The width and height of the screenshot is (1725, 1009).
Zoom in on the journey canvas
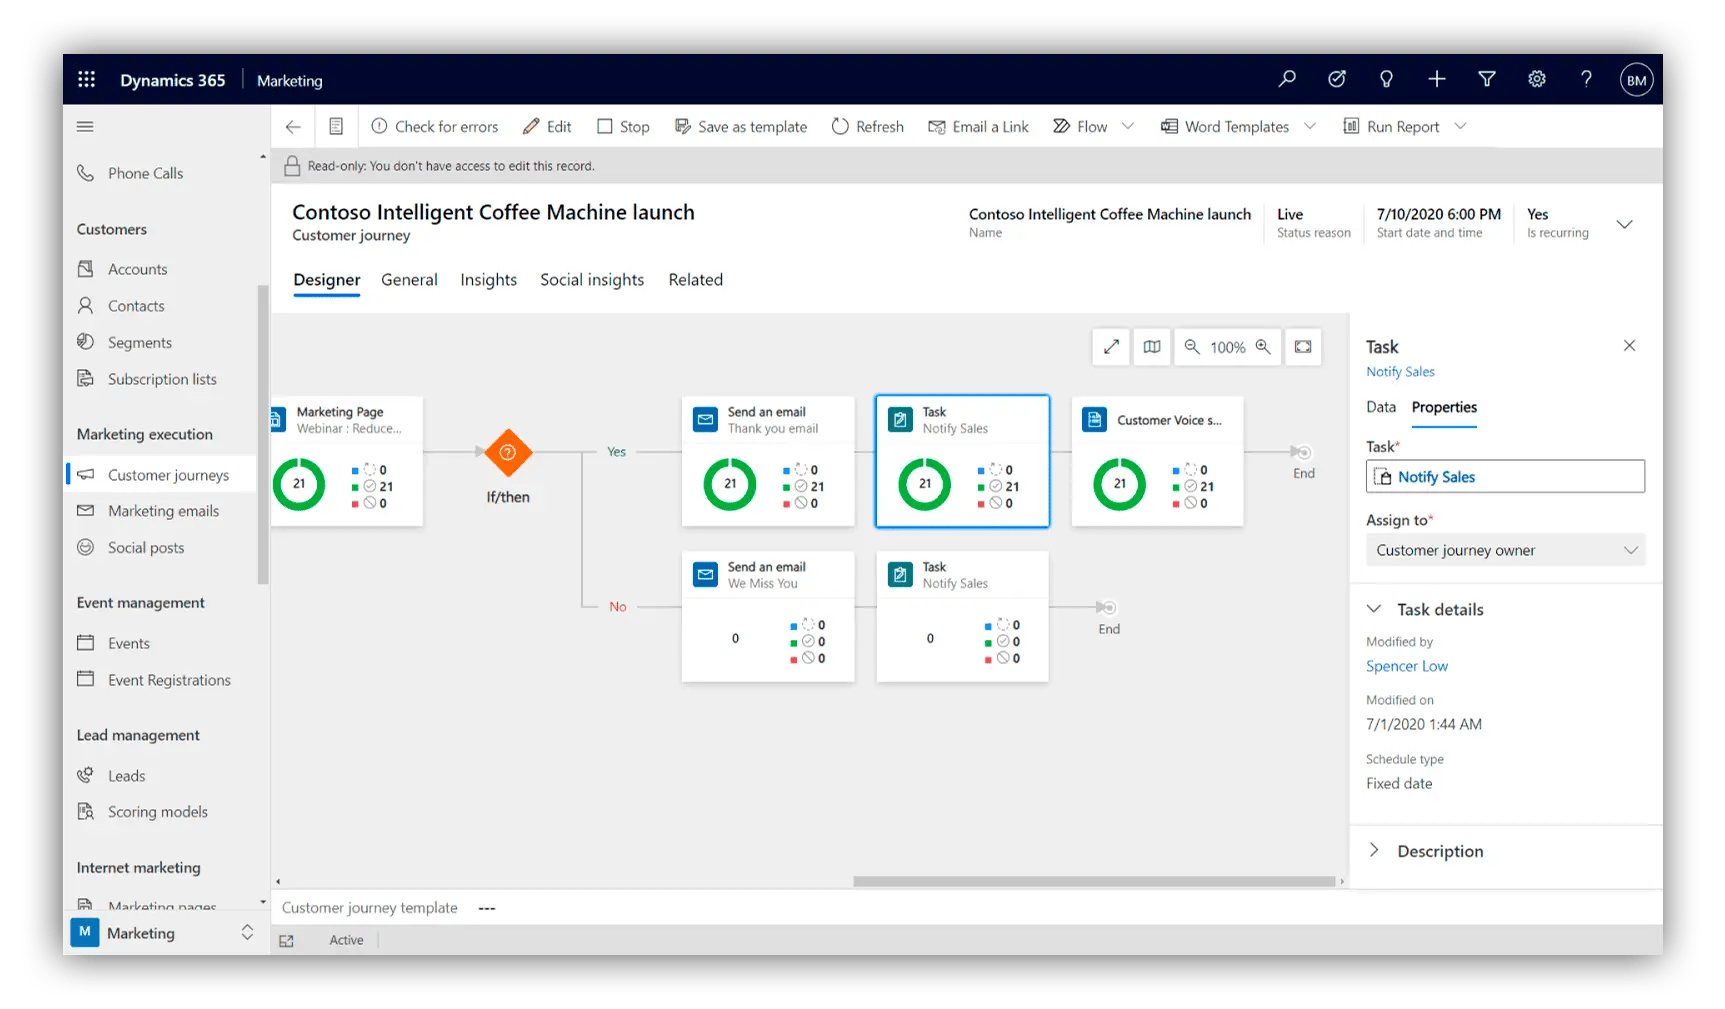(x=1264, y=347)
